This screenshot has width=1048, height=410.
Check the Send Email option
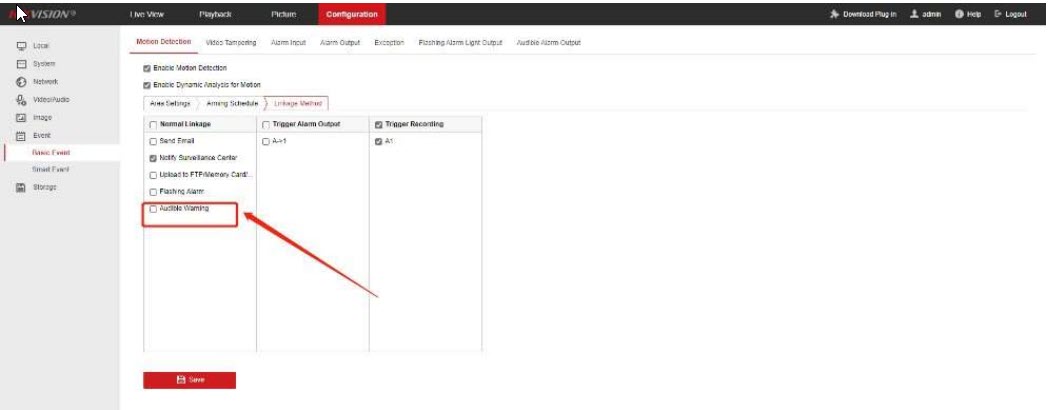pyautogui.click(x=153, y=142)
